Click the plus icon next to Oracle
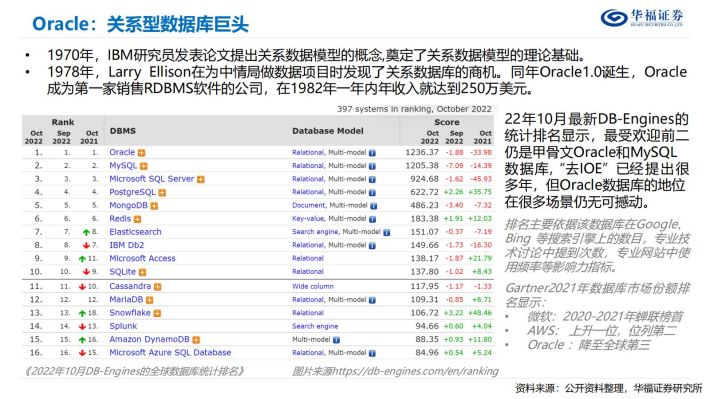This screenshot has height=399, width=710. point(142,153)
